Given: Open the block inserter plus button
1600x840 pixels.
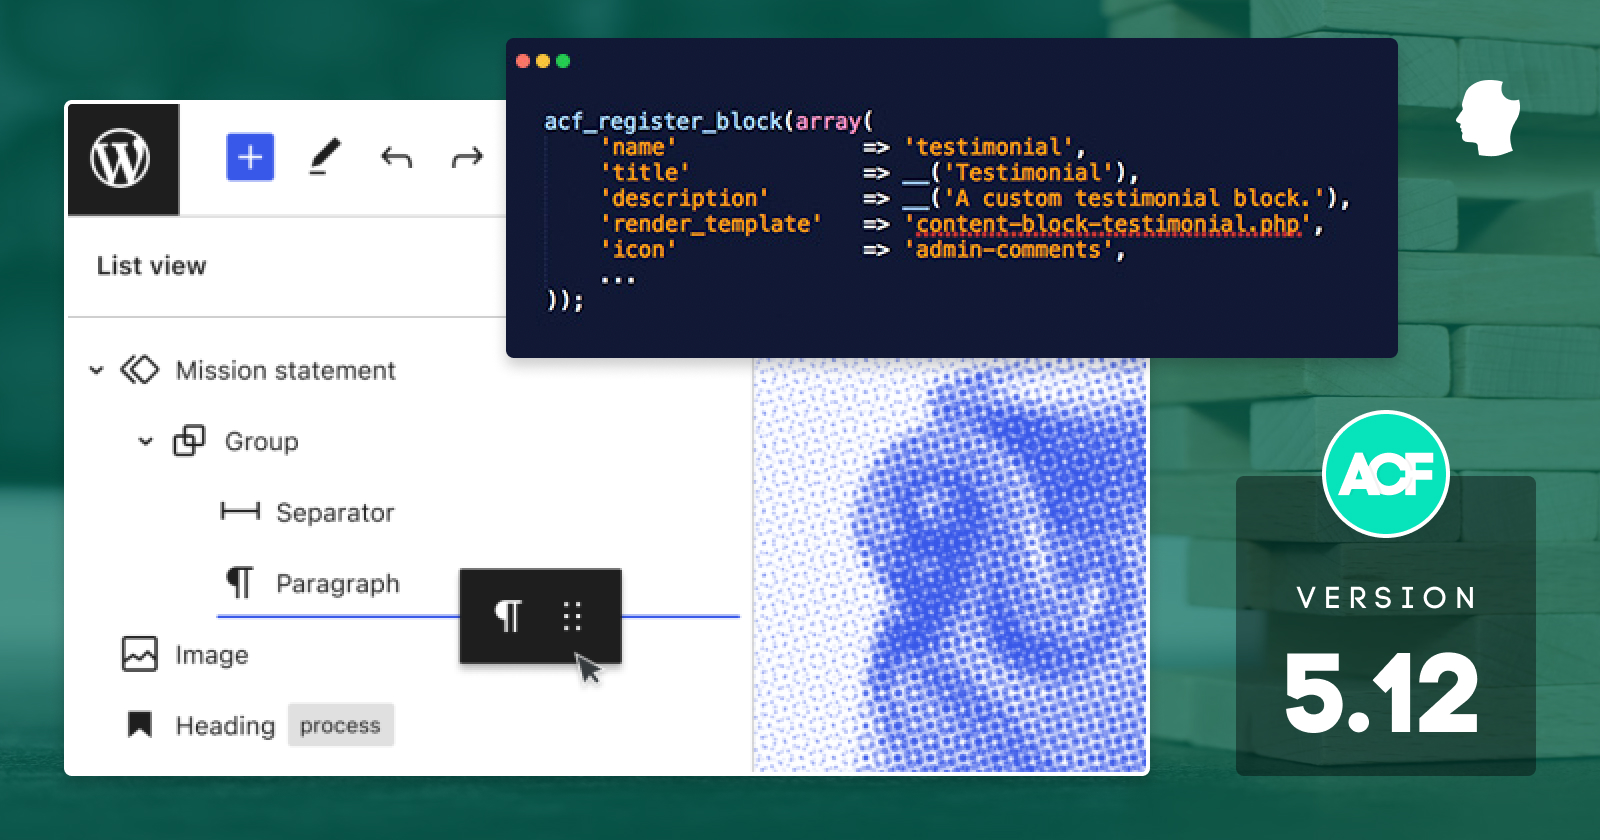Looking at the screenshot, I should [250, 157].
